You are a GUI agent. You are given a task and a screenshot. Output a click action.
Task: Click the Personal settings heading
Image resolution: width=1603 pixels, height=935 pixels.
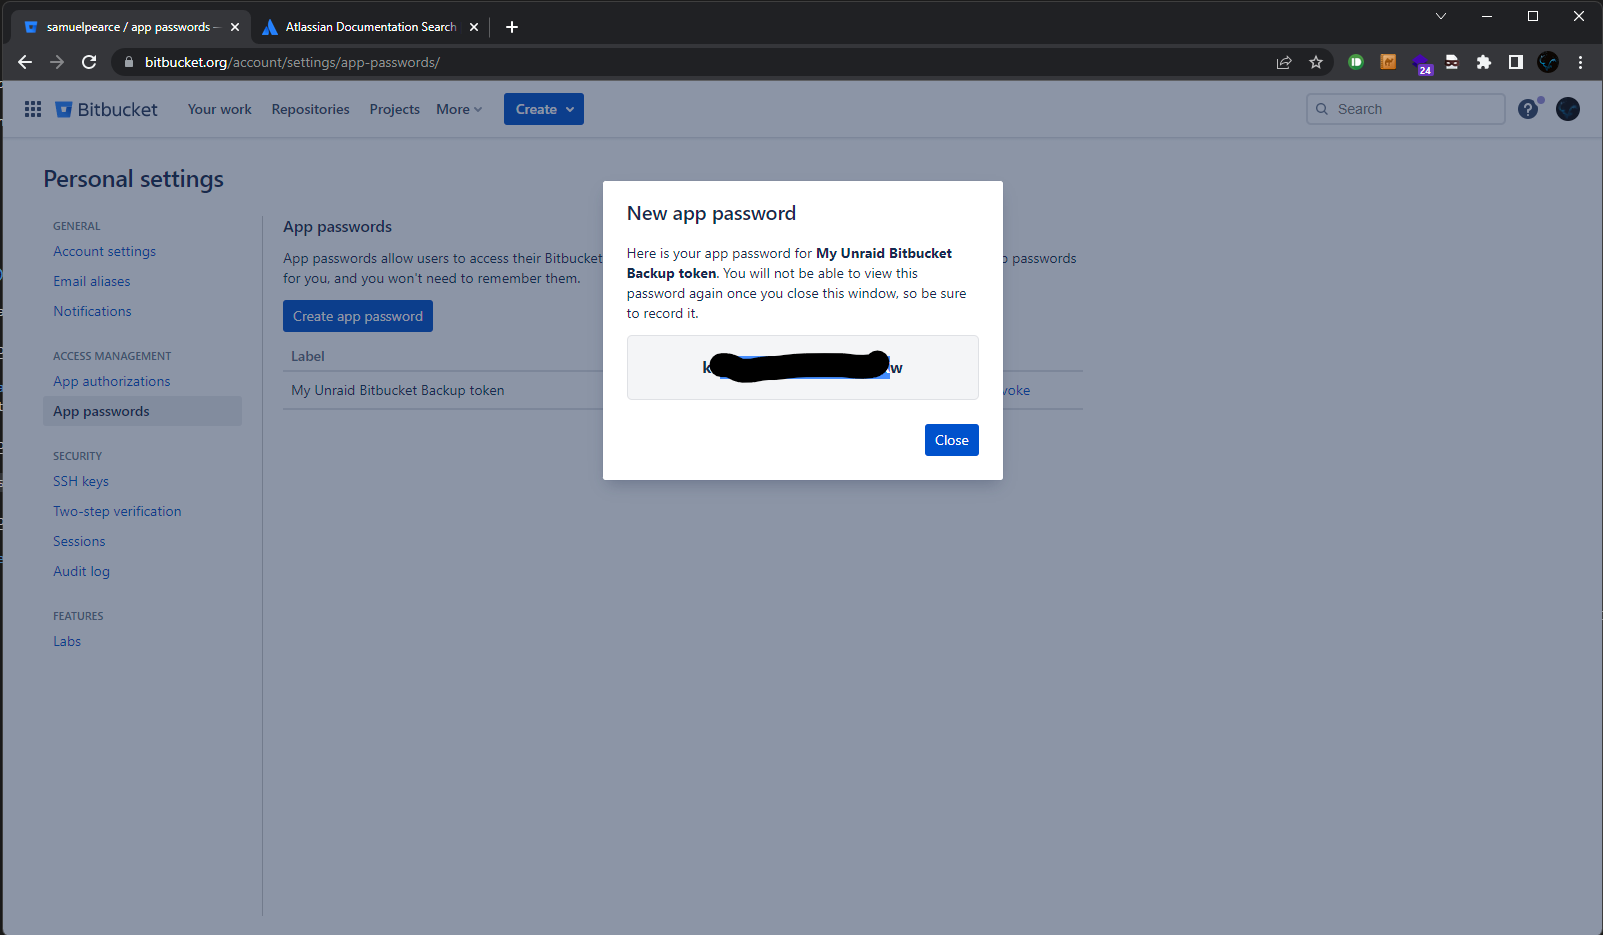point(133,179)
